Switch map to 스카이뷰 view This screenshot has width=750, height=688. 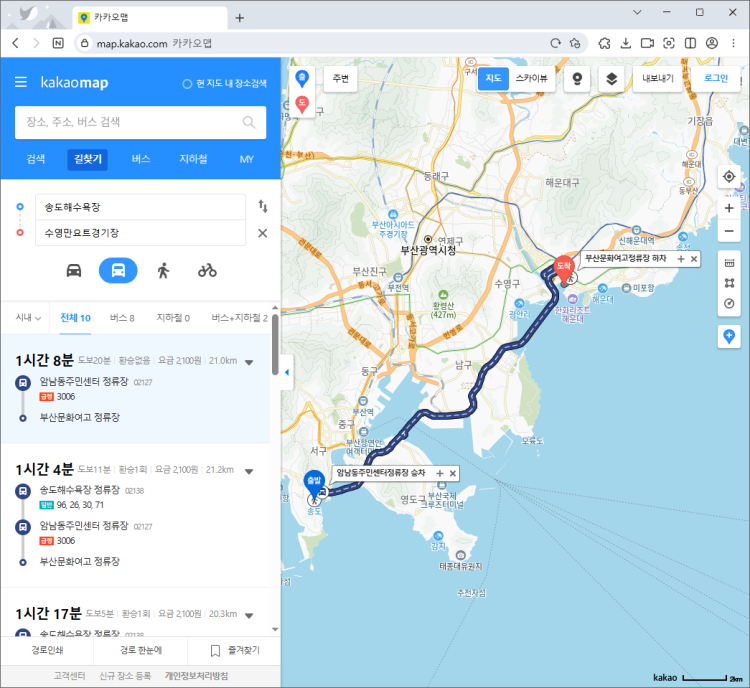pyautogui.click(x=531, y=78)
